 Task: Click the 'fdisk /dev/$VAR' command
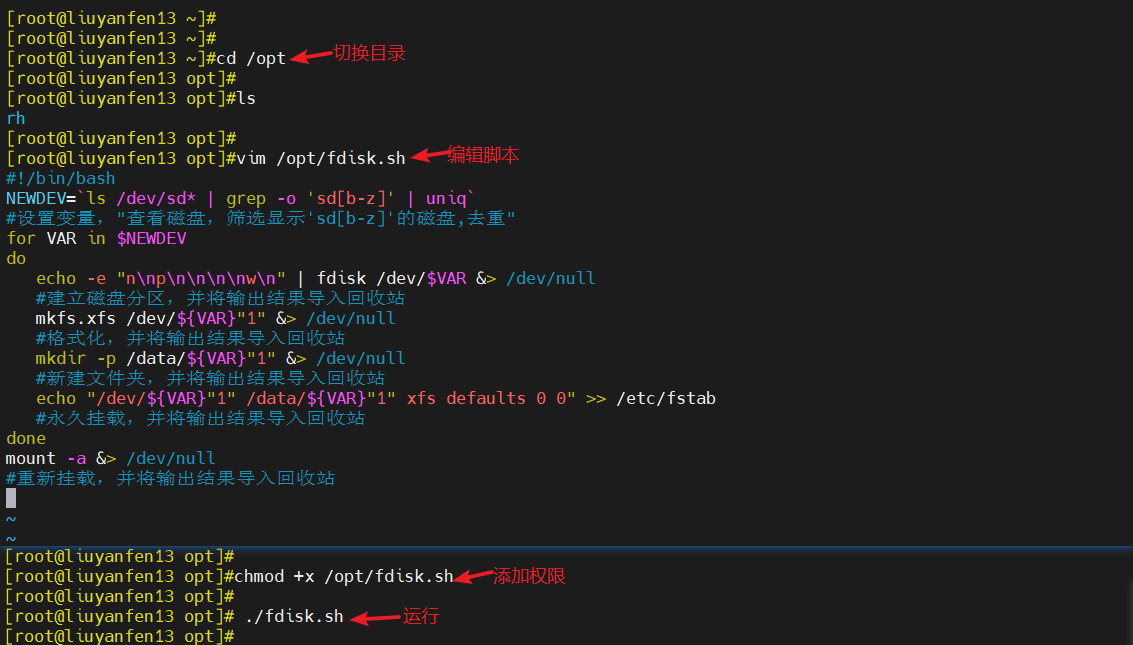coord(392,278)
